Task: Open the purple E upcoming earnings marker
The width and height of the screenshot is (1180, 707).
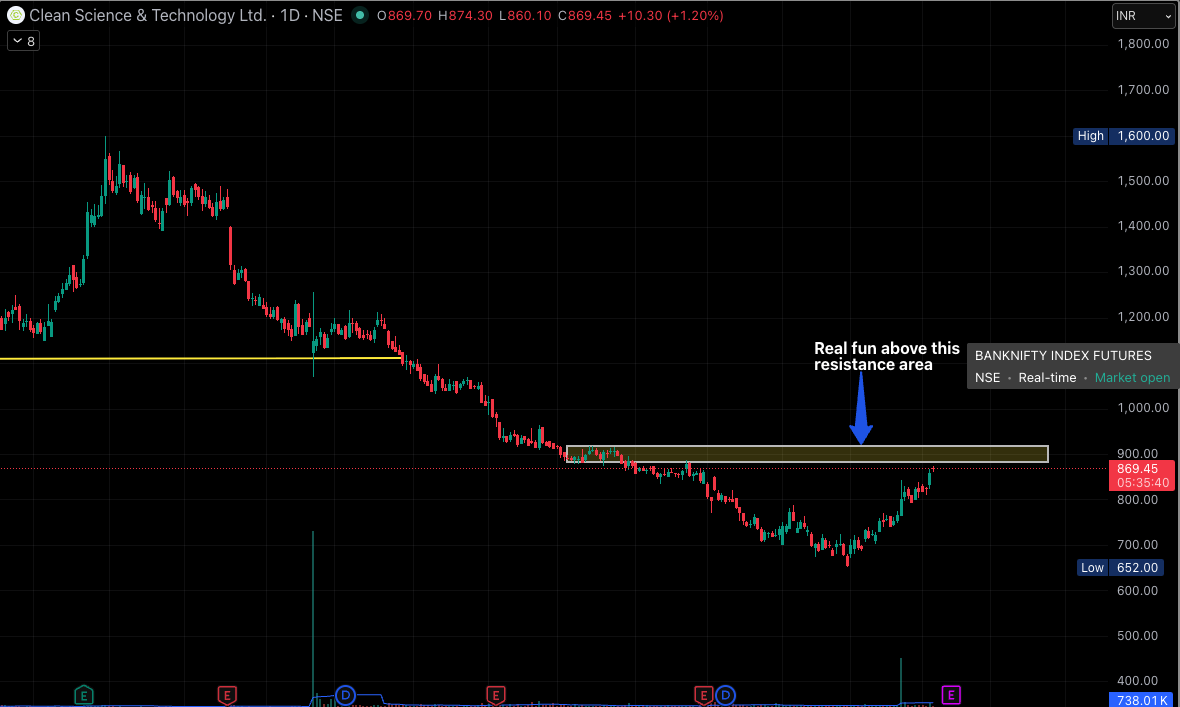Action: (x=951, y=694)
